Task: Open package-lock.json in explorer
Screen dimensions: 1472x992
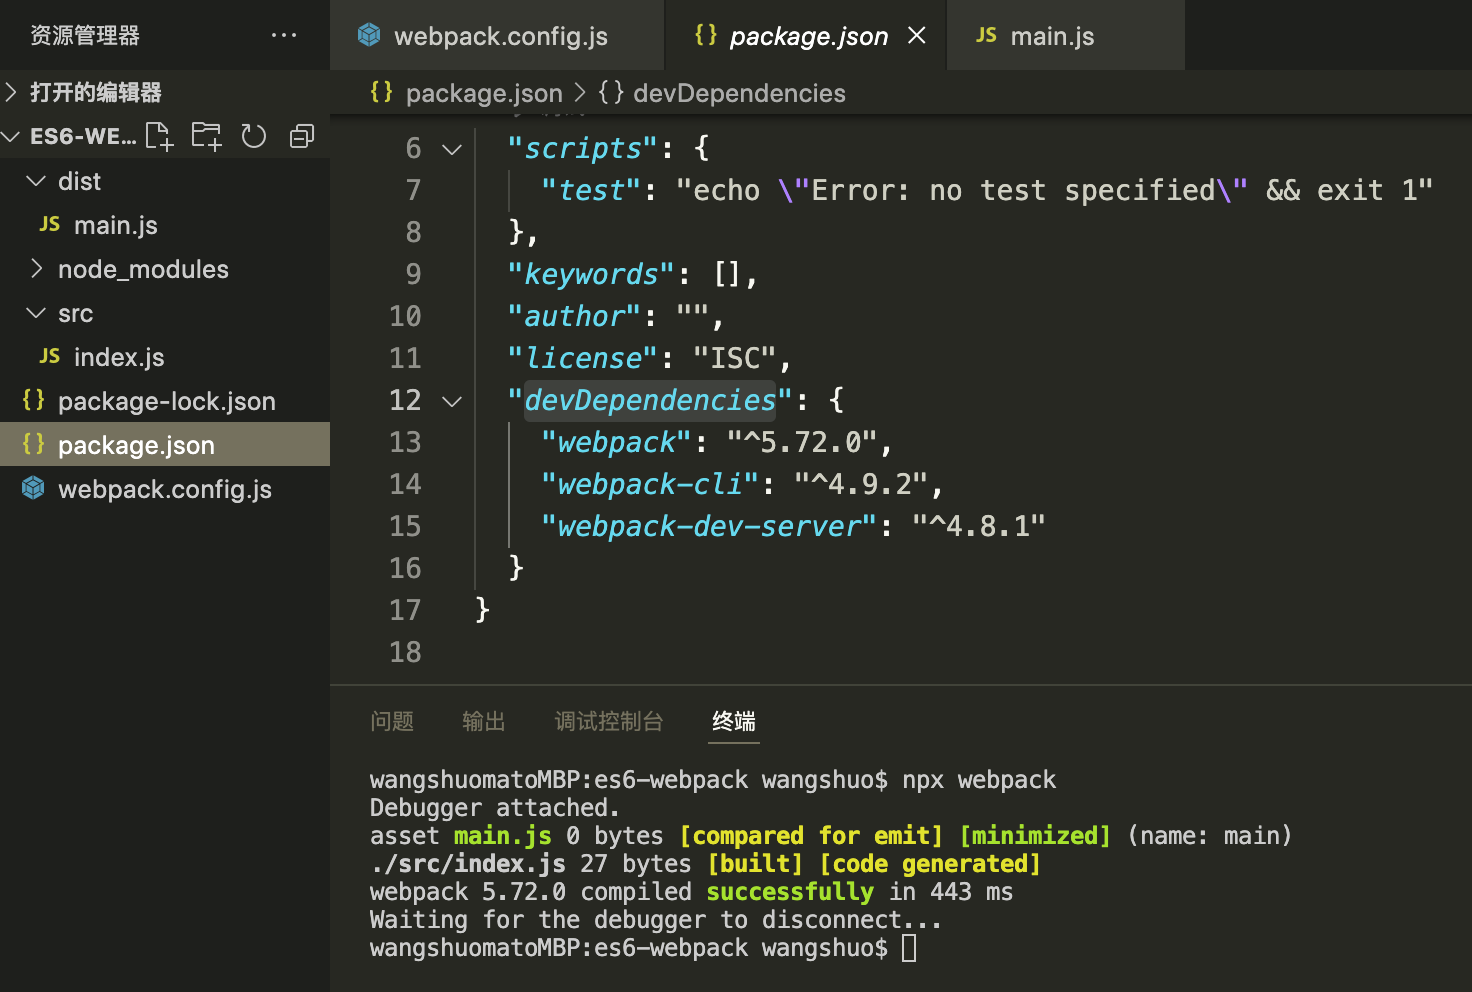Action: (x=165, y=401)
